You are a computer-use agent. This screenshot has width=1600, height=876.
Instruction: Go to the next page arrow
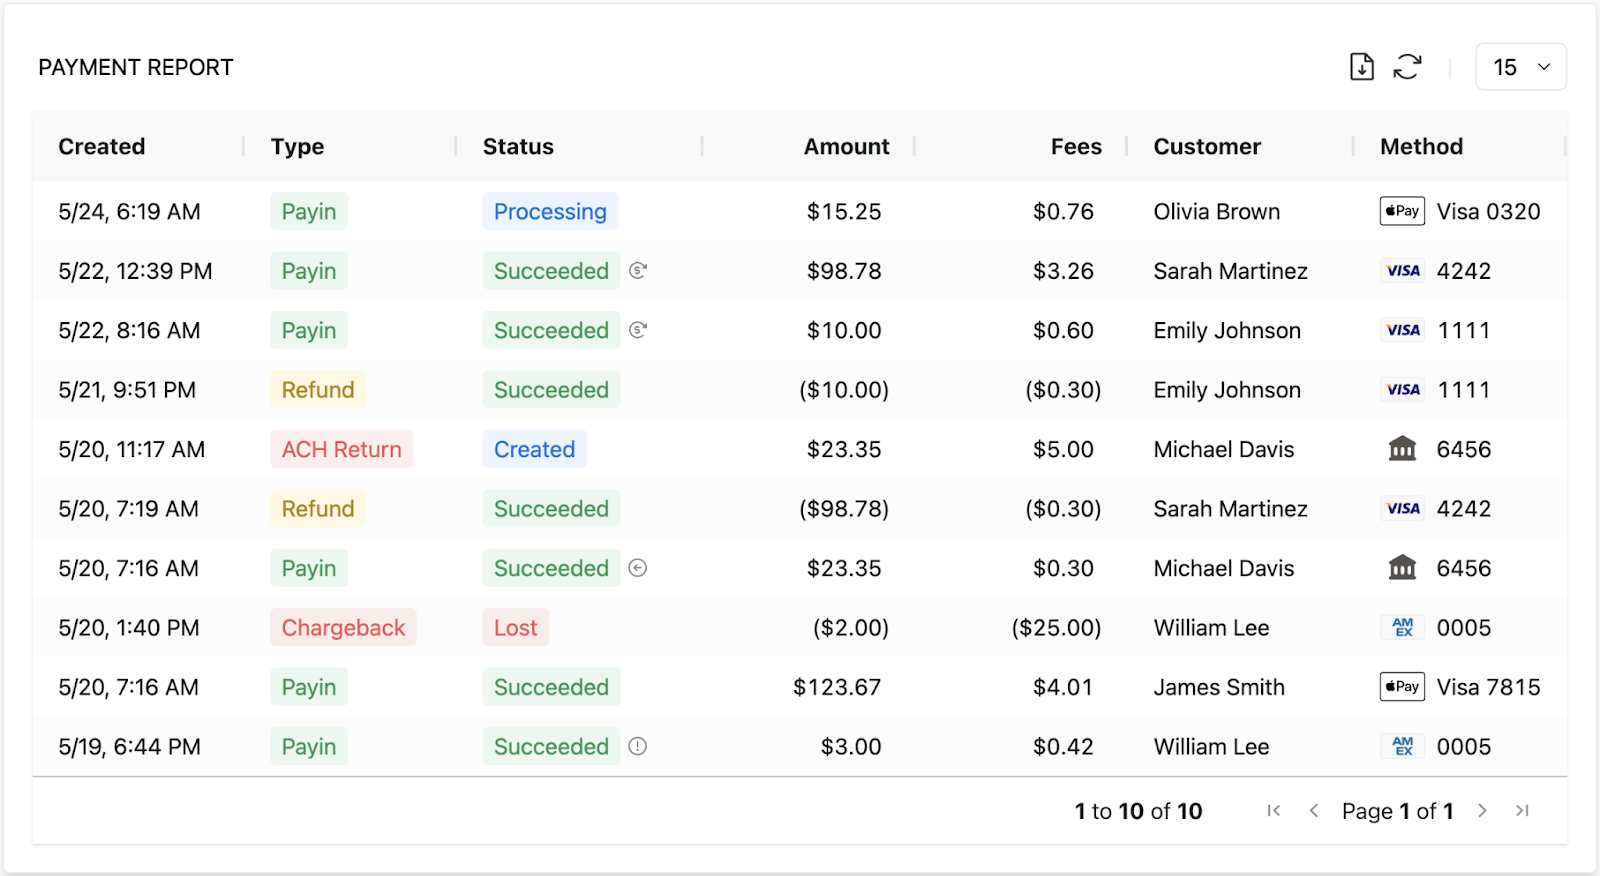[x=1482, y=811]
